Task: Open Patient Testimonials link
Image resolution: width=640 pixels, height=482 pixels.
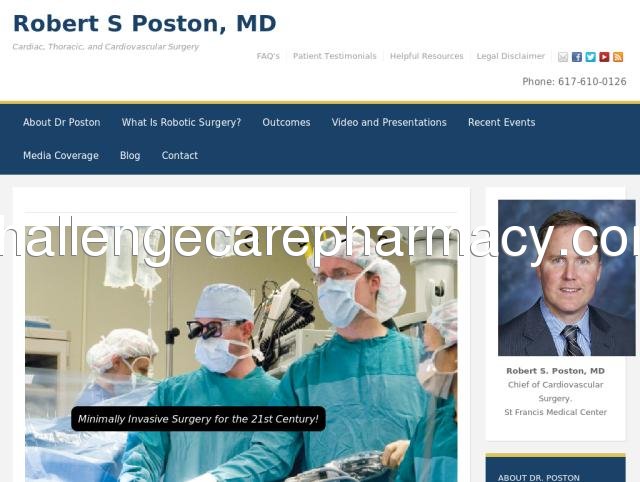Action: coord(335,56)
